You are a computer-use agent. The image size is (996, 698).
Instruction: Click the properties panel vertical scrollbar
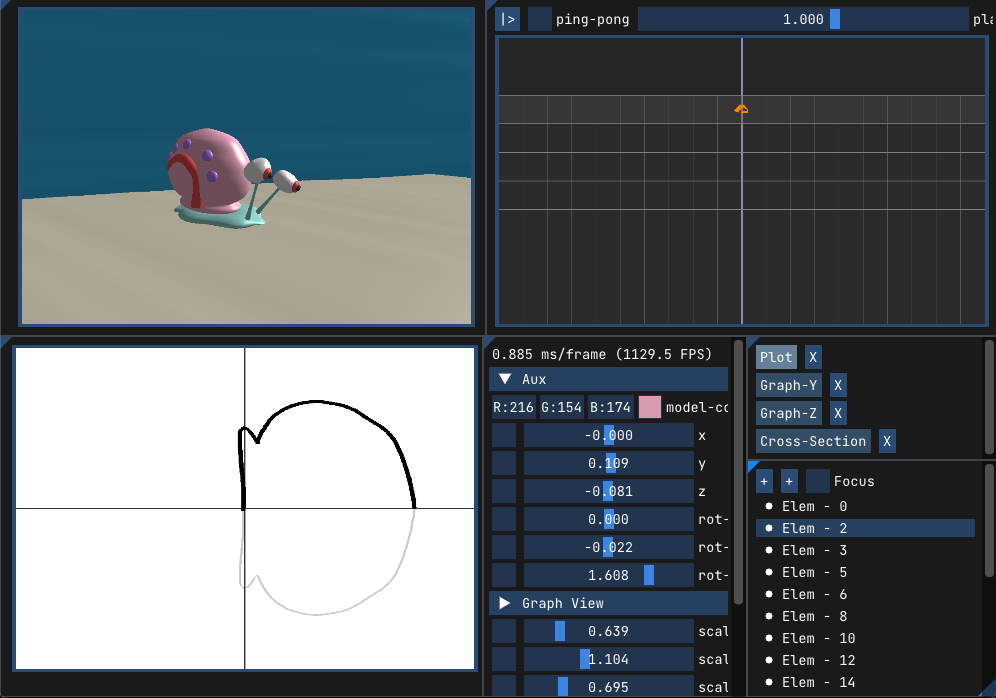click(x=738, y=472)
